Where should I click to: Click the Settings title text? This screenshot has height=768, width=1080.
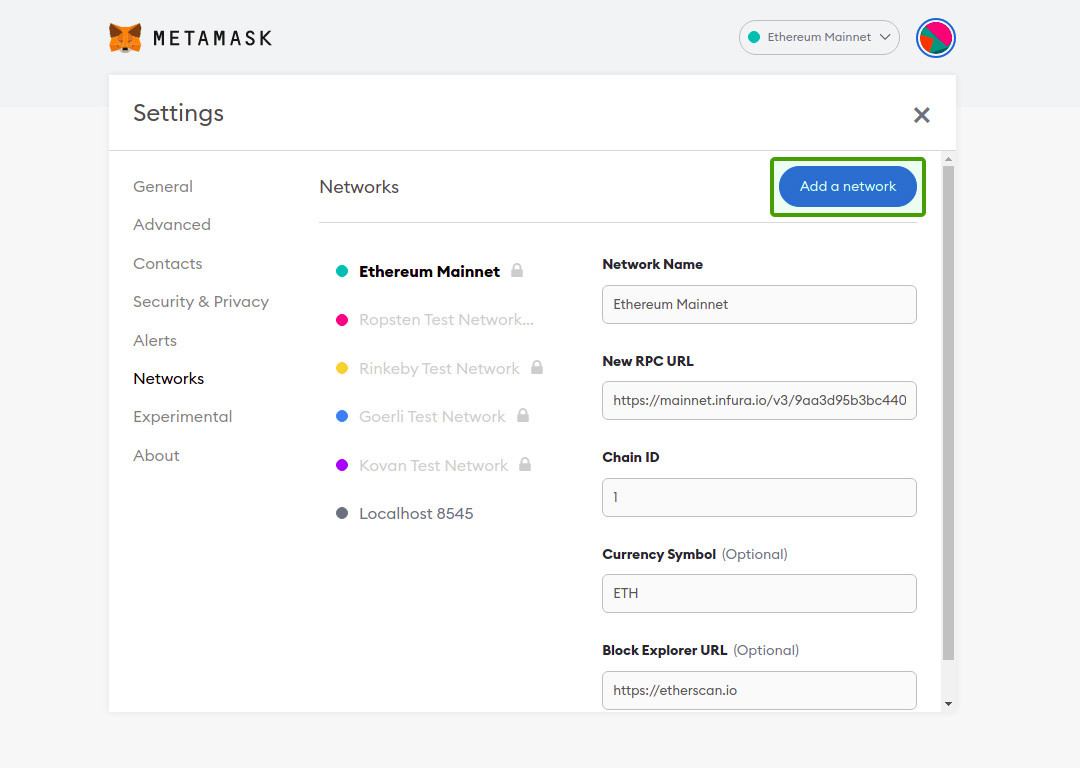[178, 113]
